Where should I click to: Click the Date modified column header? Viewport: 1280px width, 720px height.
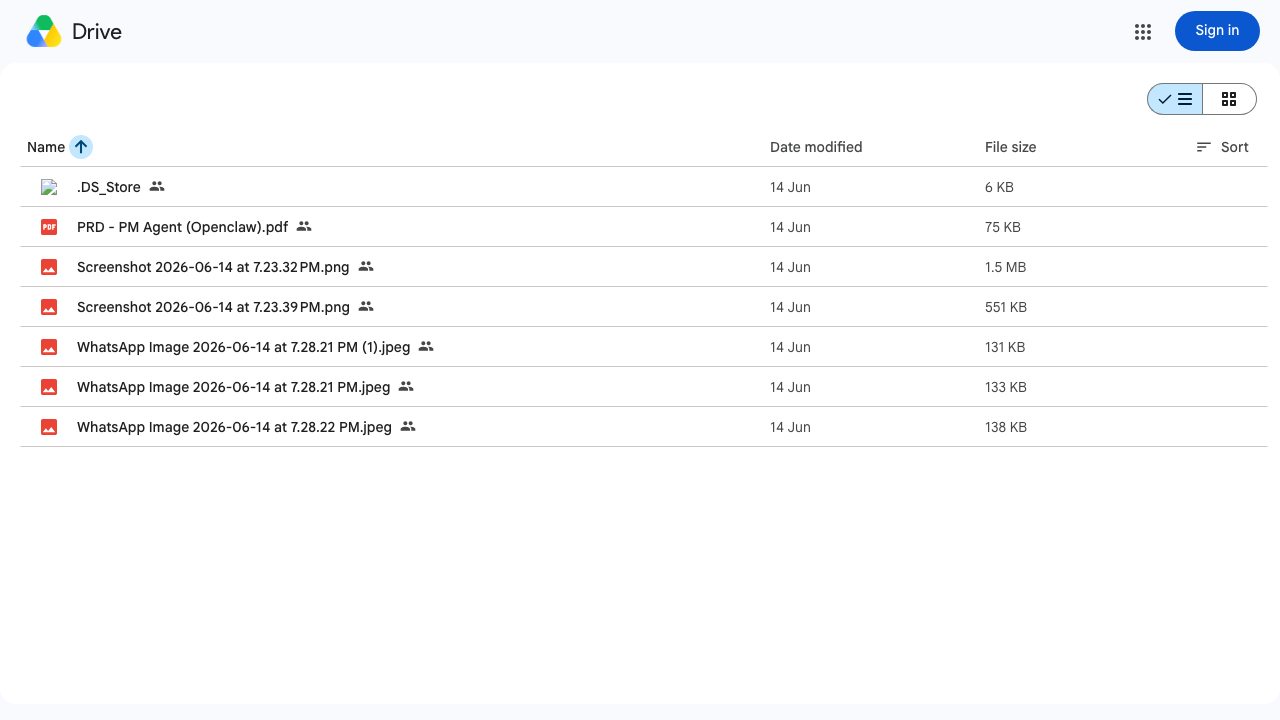pyautogui.click(x=816, y=147)
